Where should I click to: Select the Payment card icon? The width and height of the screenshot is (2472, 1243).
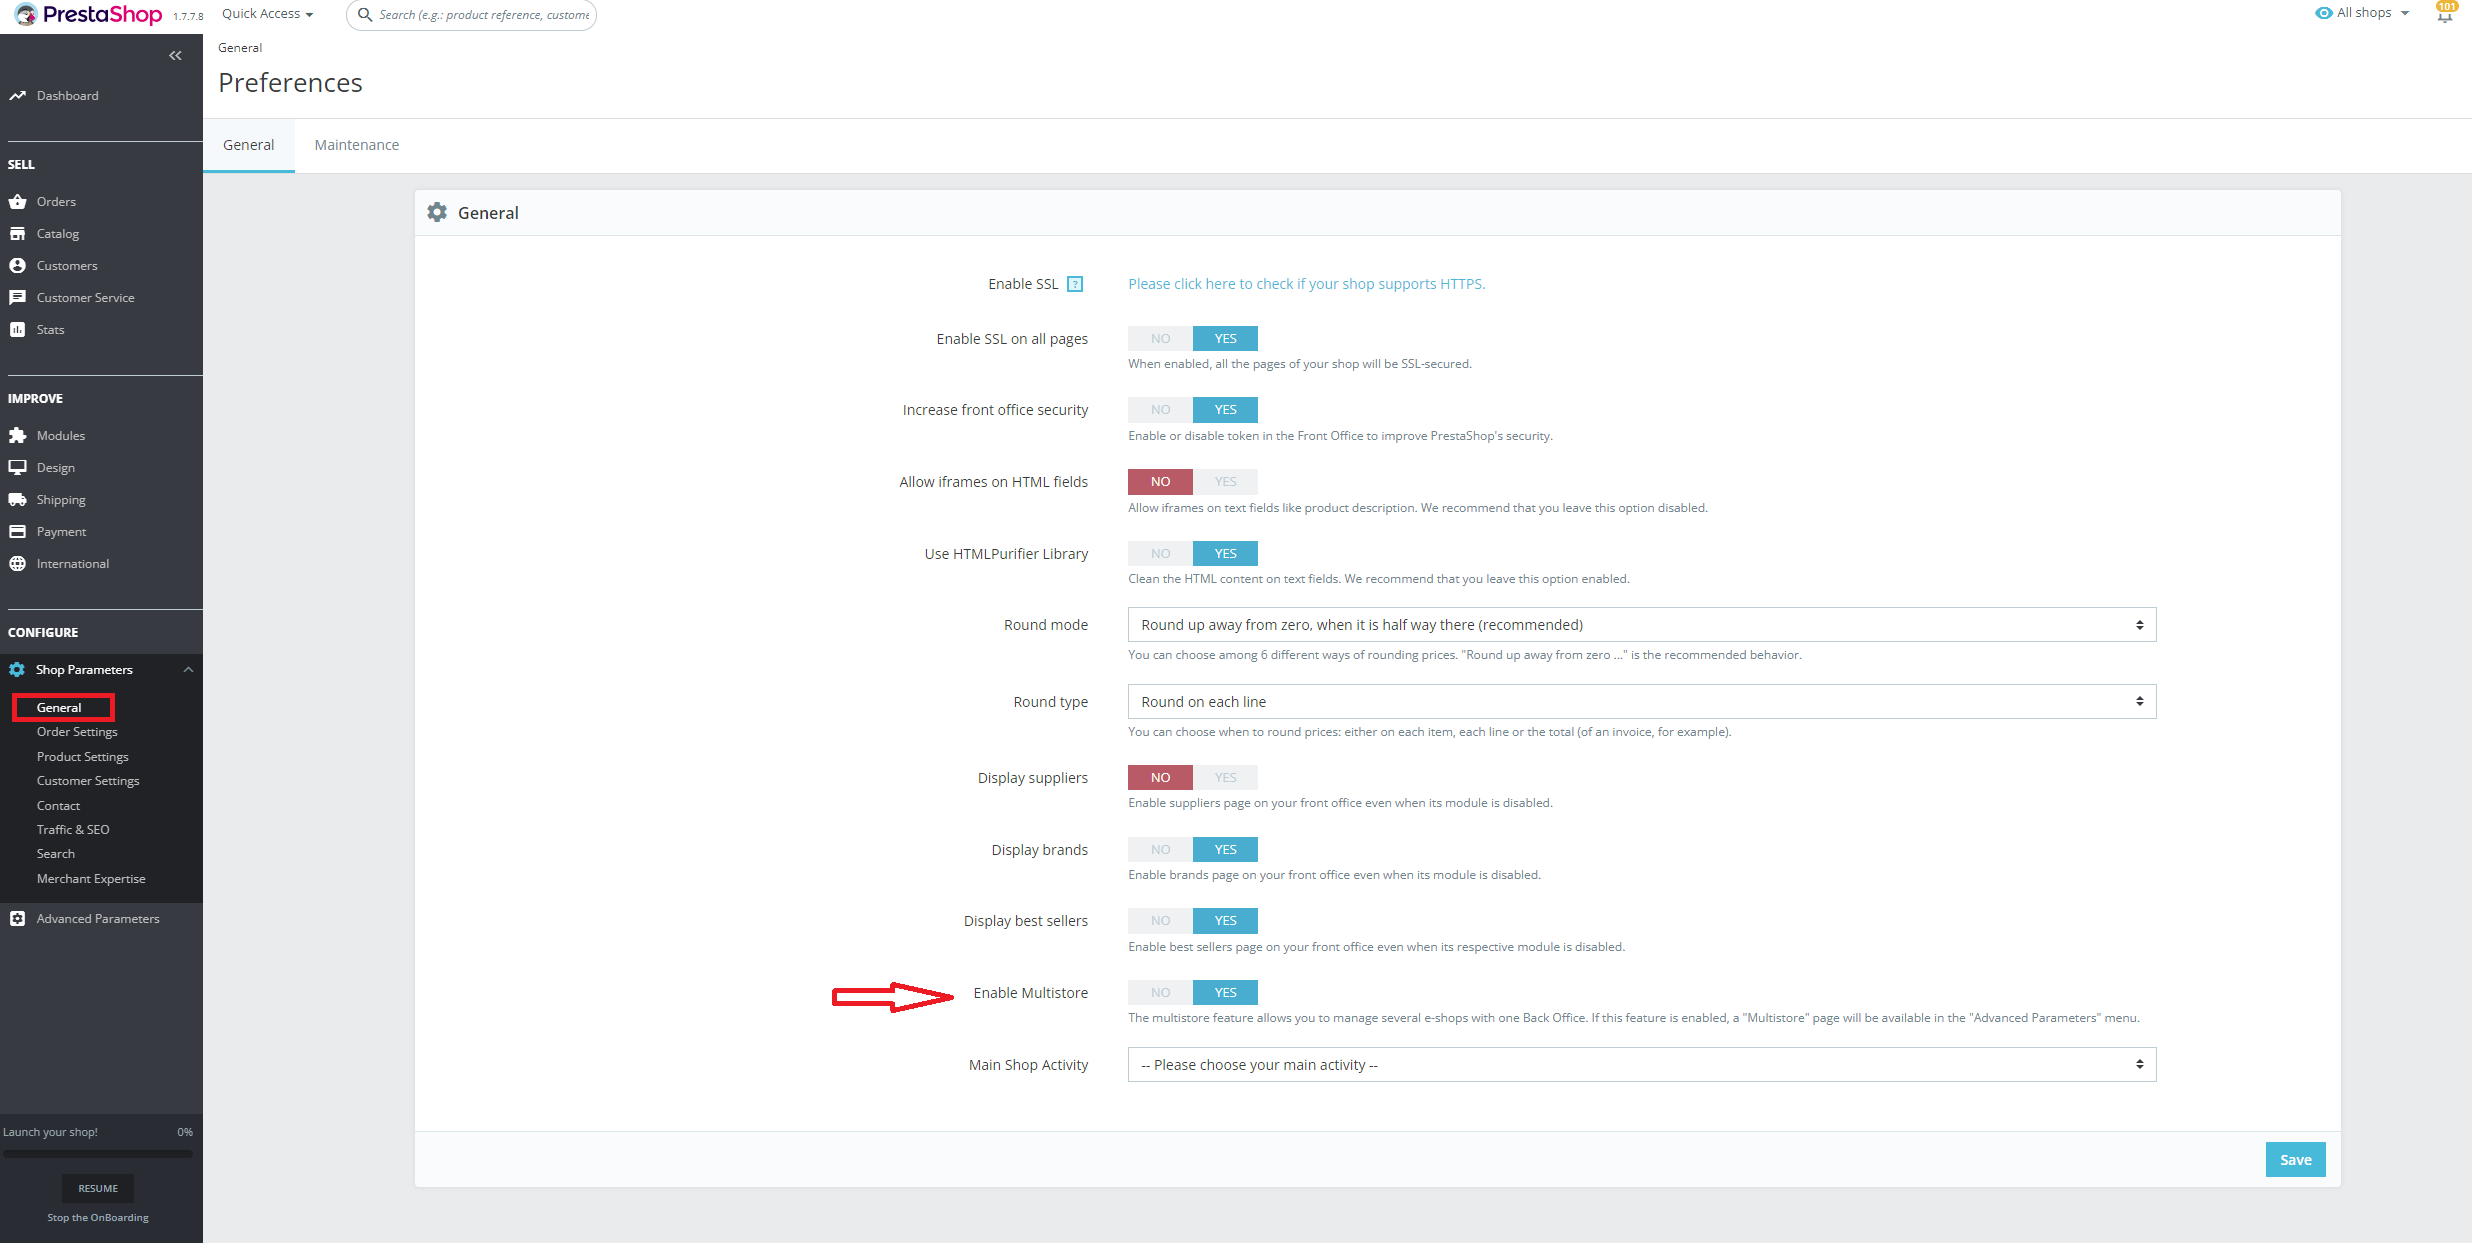[x=20, y=531]
